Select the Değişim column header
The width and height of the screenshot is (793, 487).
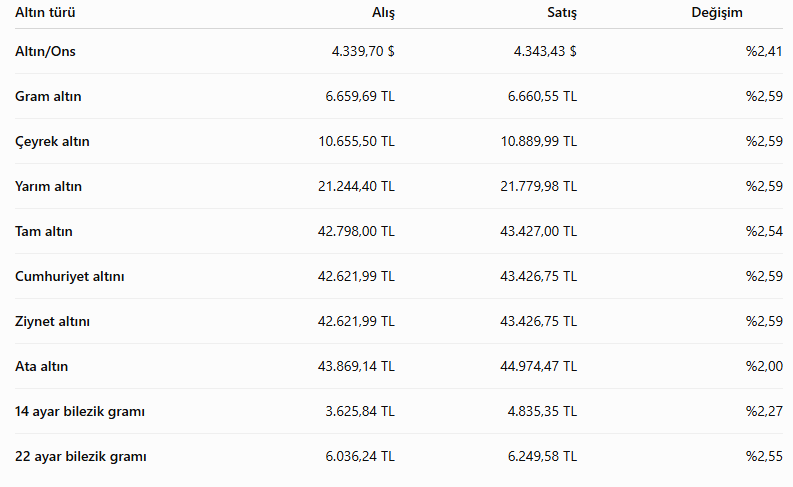click(x=717, y=13)
